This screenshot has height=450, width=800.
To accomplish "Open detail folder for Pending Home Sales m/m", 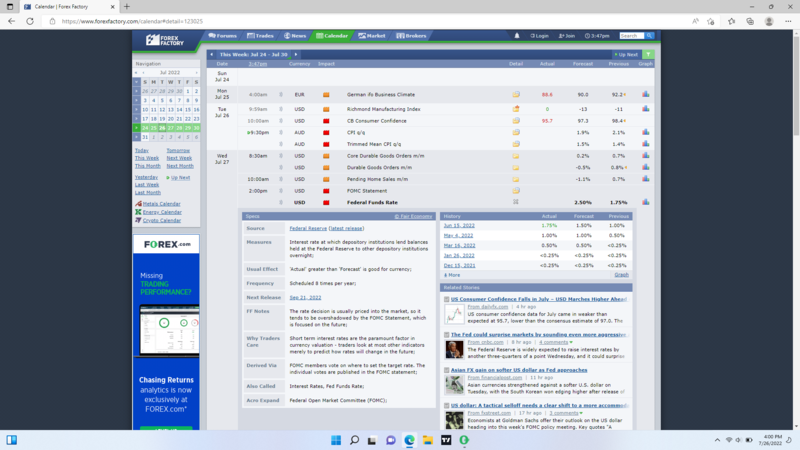I will pos(516,179).
